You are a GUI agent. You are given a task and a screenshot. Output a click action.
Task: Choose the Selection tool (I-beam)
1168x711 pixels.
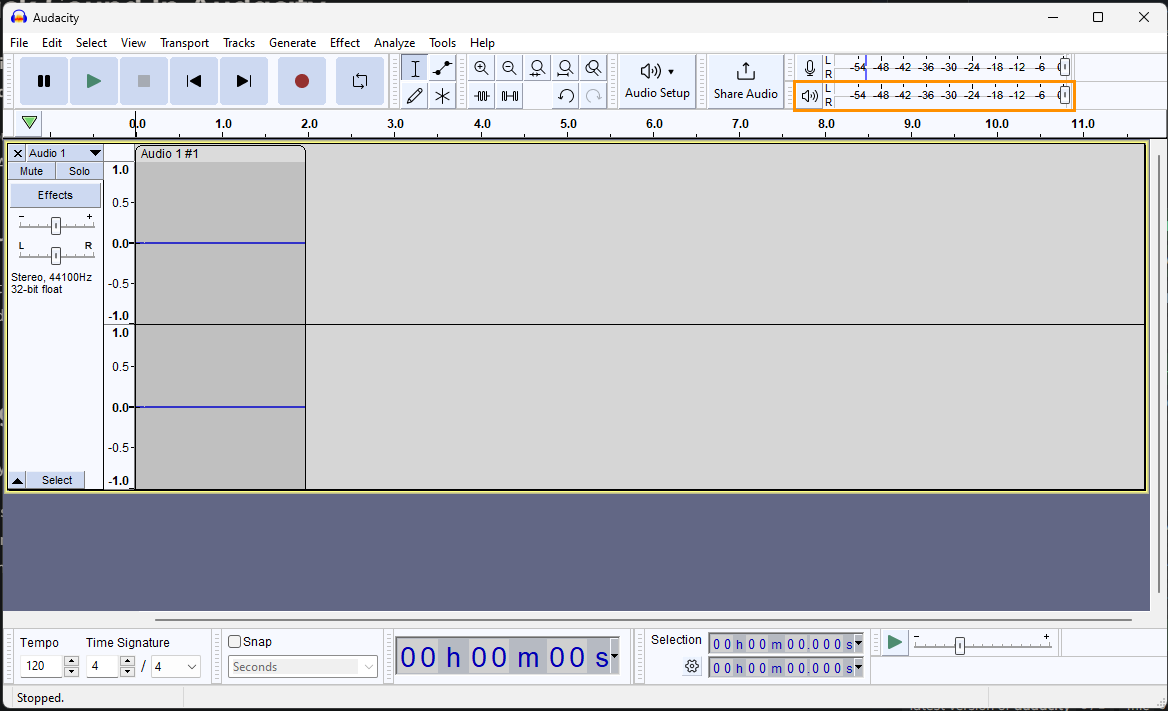coord(415,69)
